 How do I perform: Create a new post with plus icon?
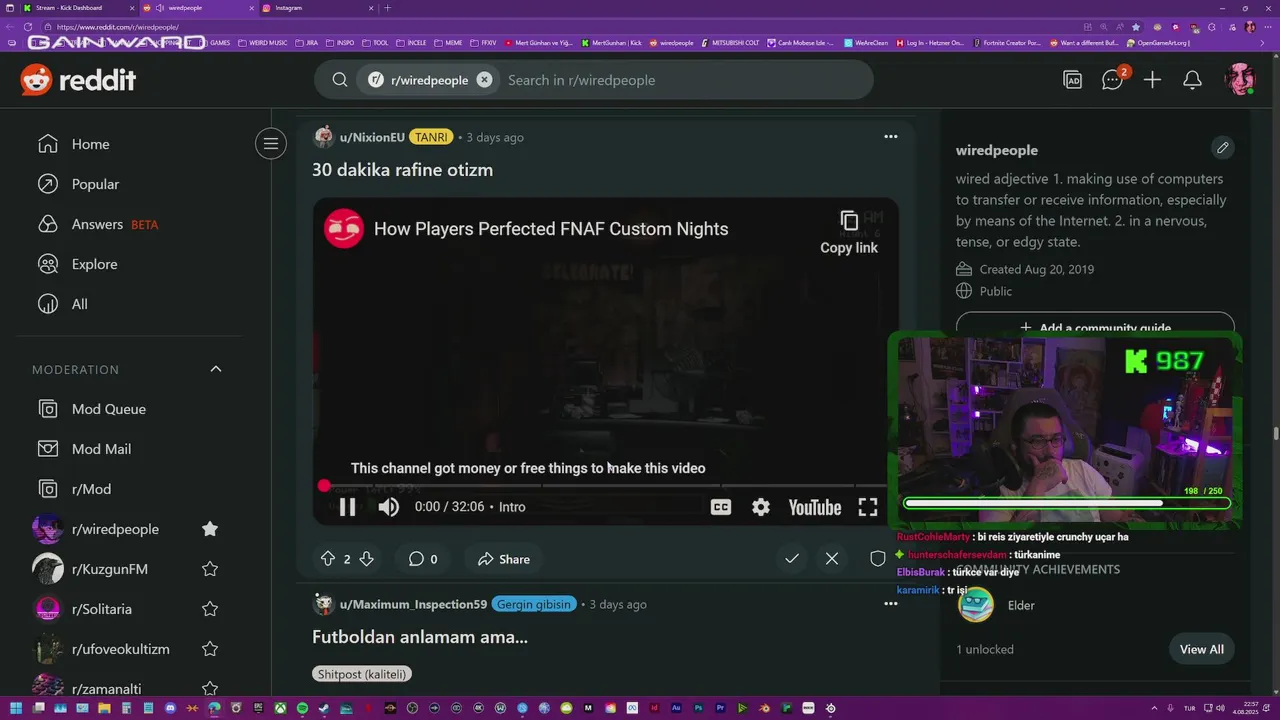tap(1152, 80)
